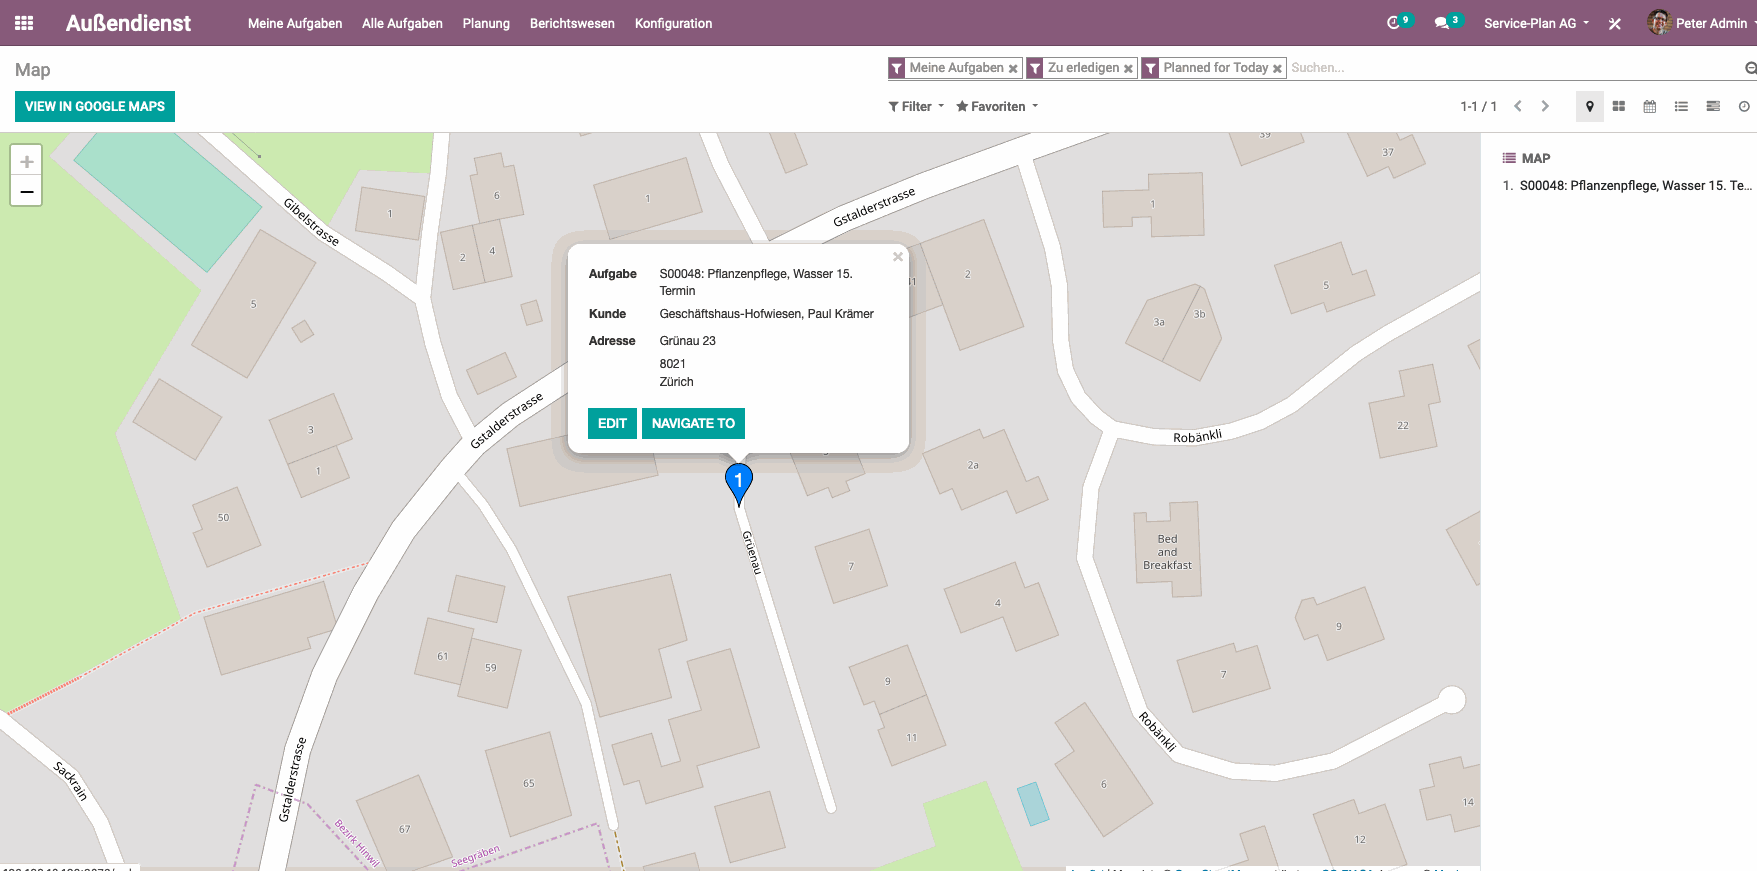Expand the Favoriten dropdown
The image size is (1757, 871).
point(997,106)
